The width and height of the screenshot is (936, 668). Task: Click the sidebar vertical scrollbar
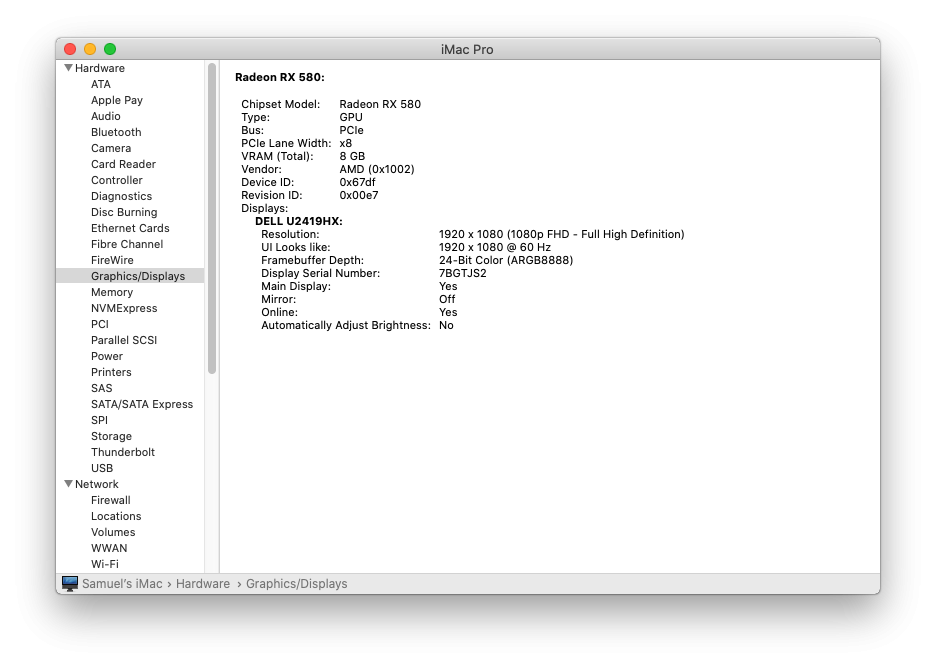pos(212,218)
